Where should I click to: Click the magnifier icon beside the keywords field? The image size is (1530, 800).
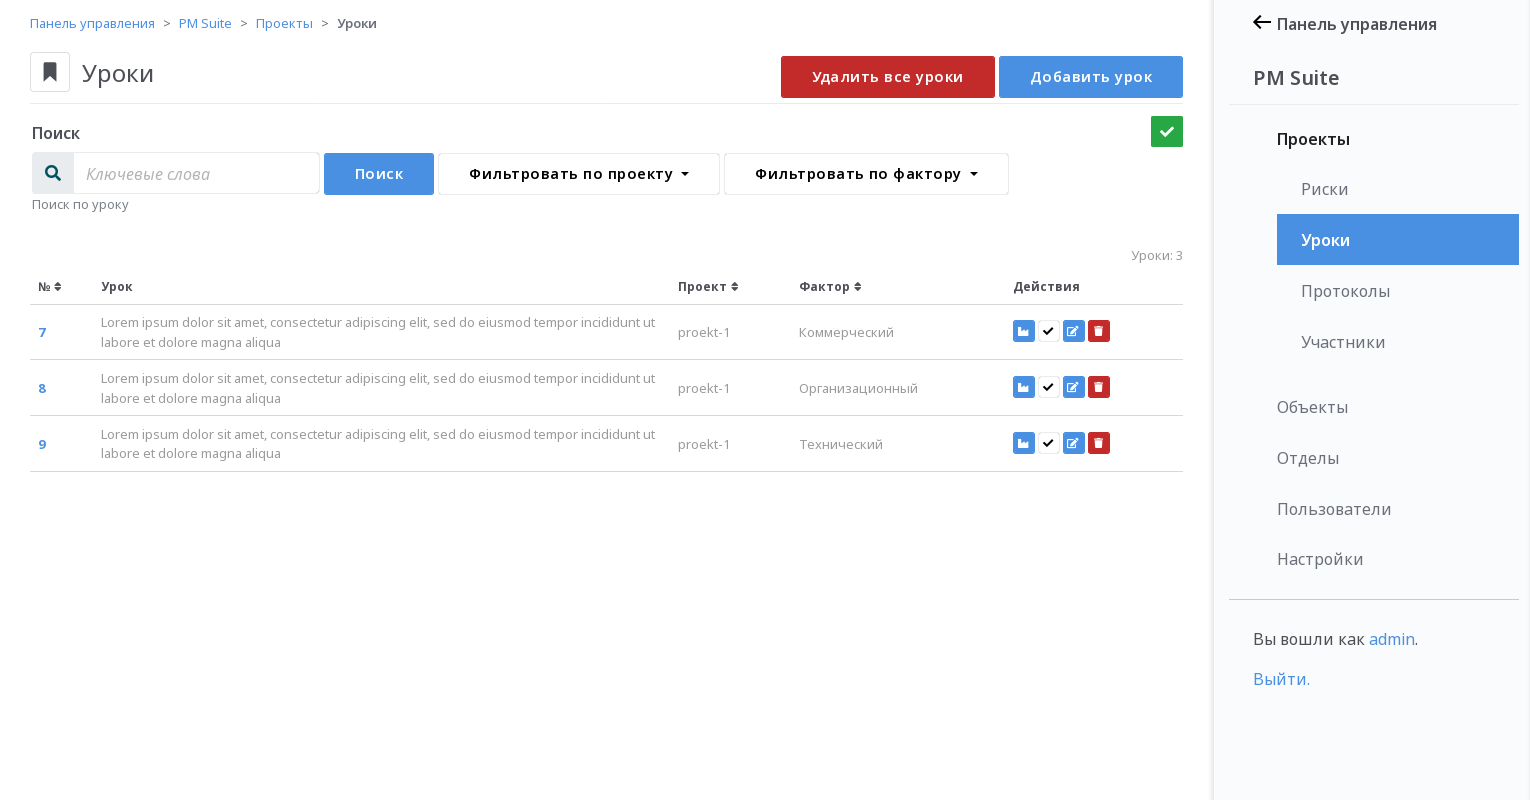(x=53, y=173)
